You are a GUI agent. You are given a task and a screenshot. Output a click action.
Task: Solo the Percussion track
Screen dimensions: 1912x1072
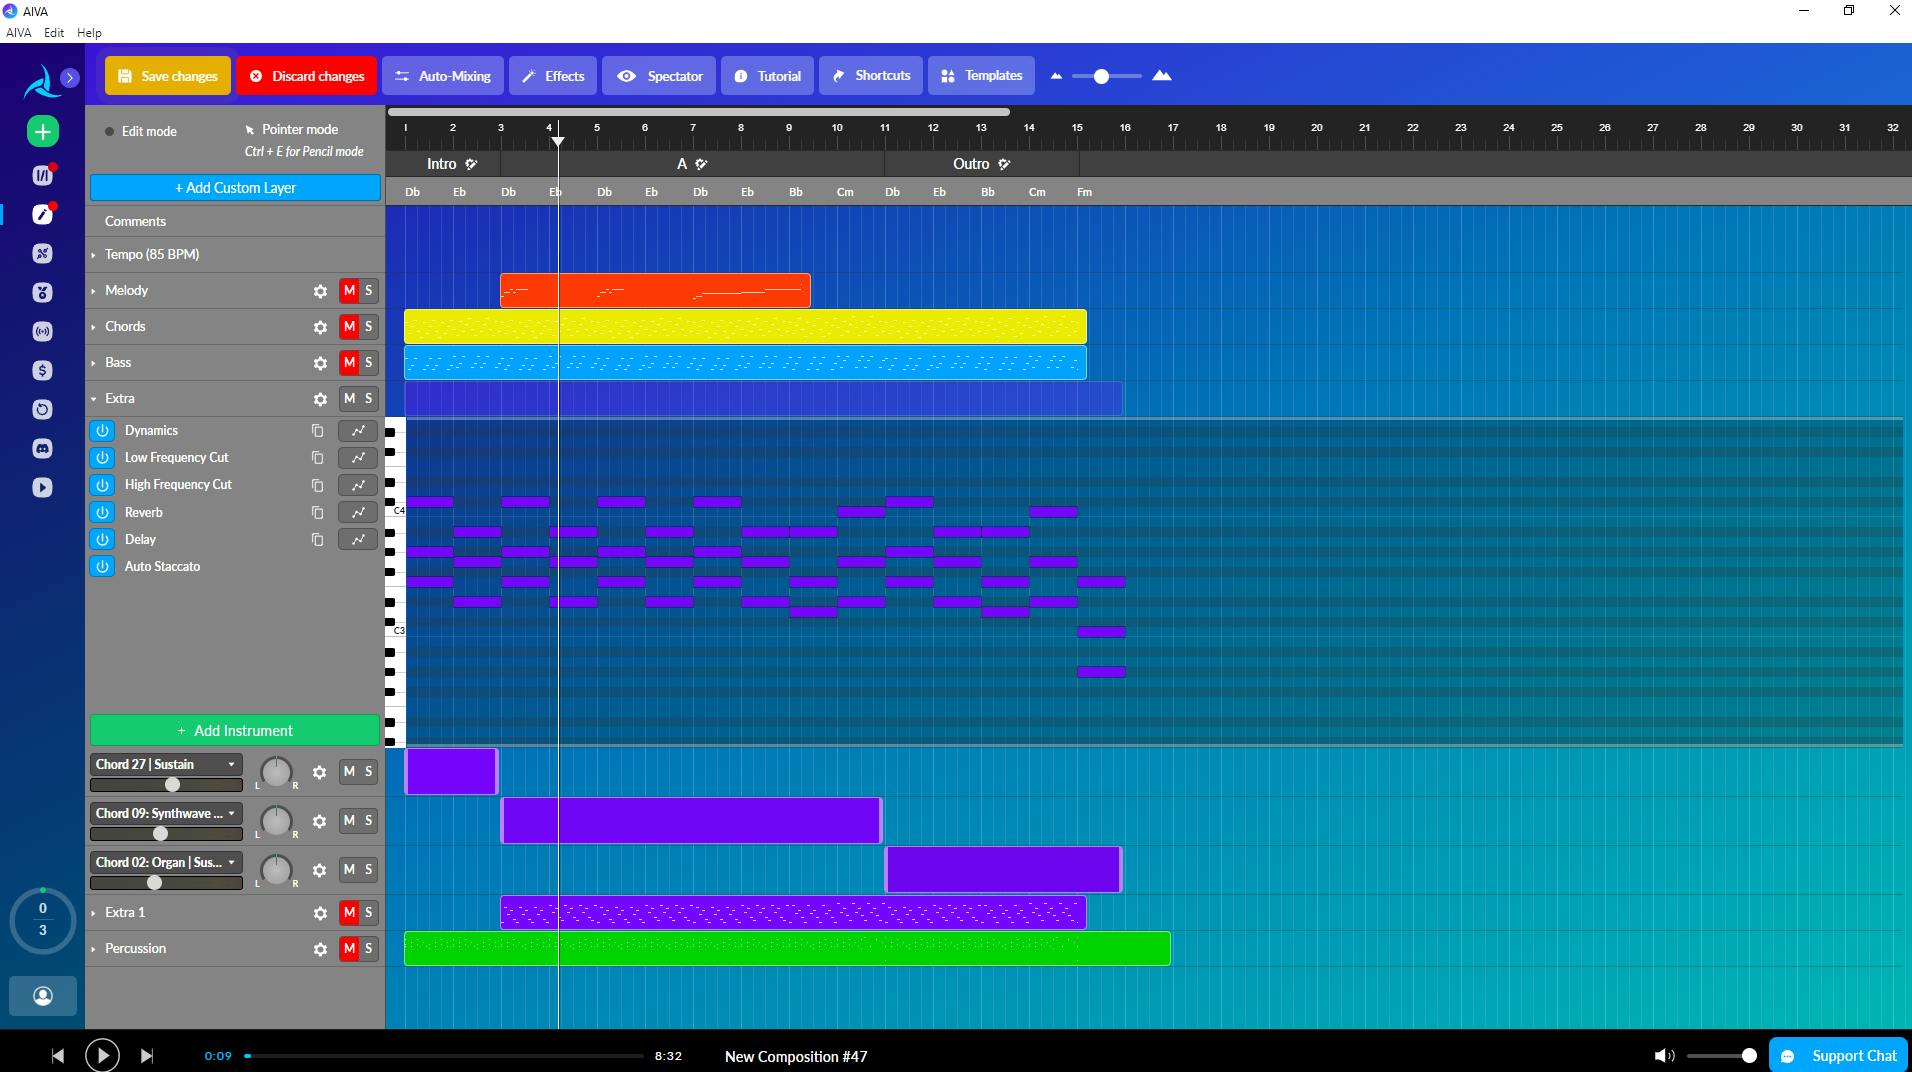click(x=369, y=948)
